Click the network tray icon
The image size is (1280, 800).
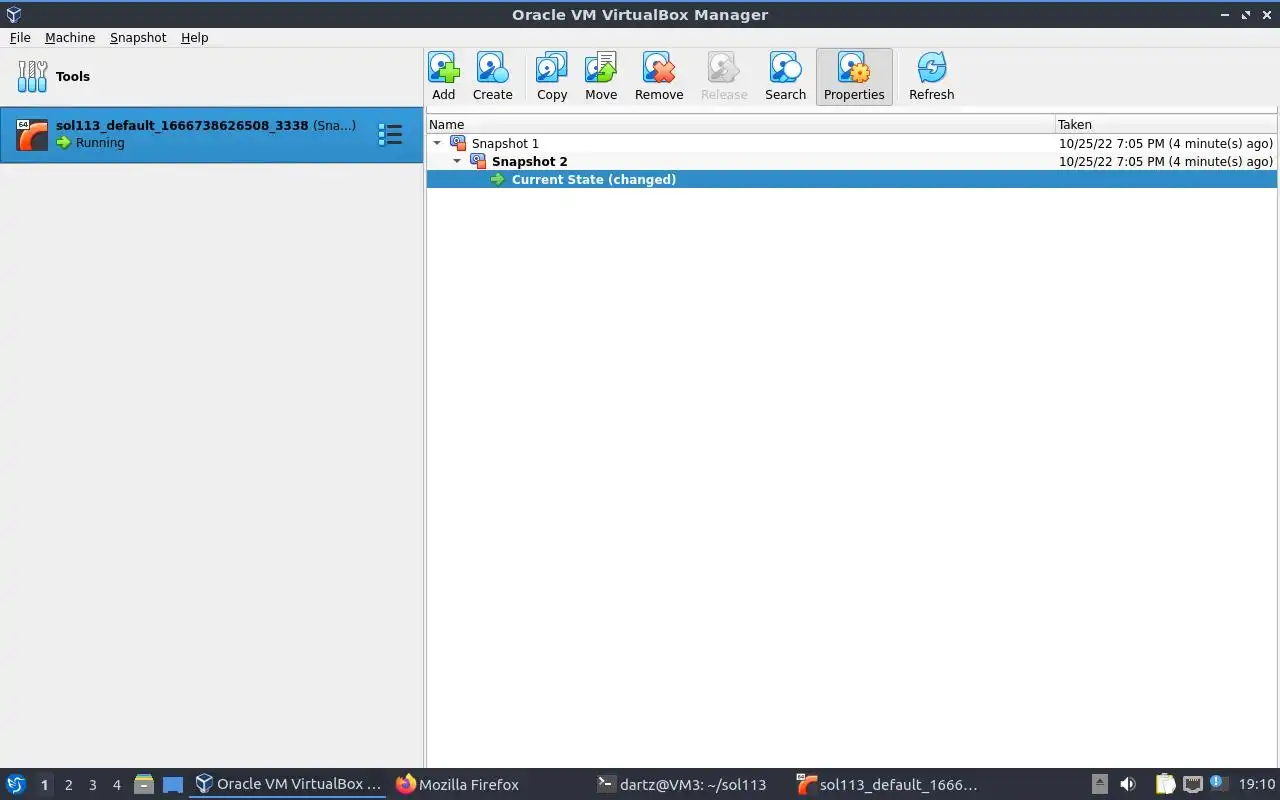tap(1192, 784)
